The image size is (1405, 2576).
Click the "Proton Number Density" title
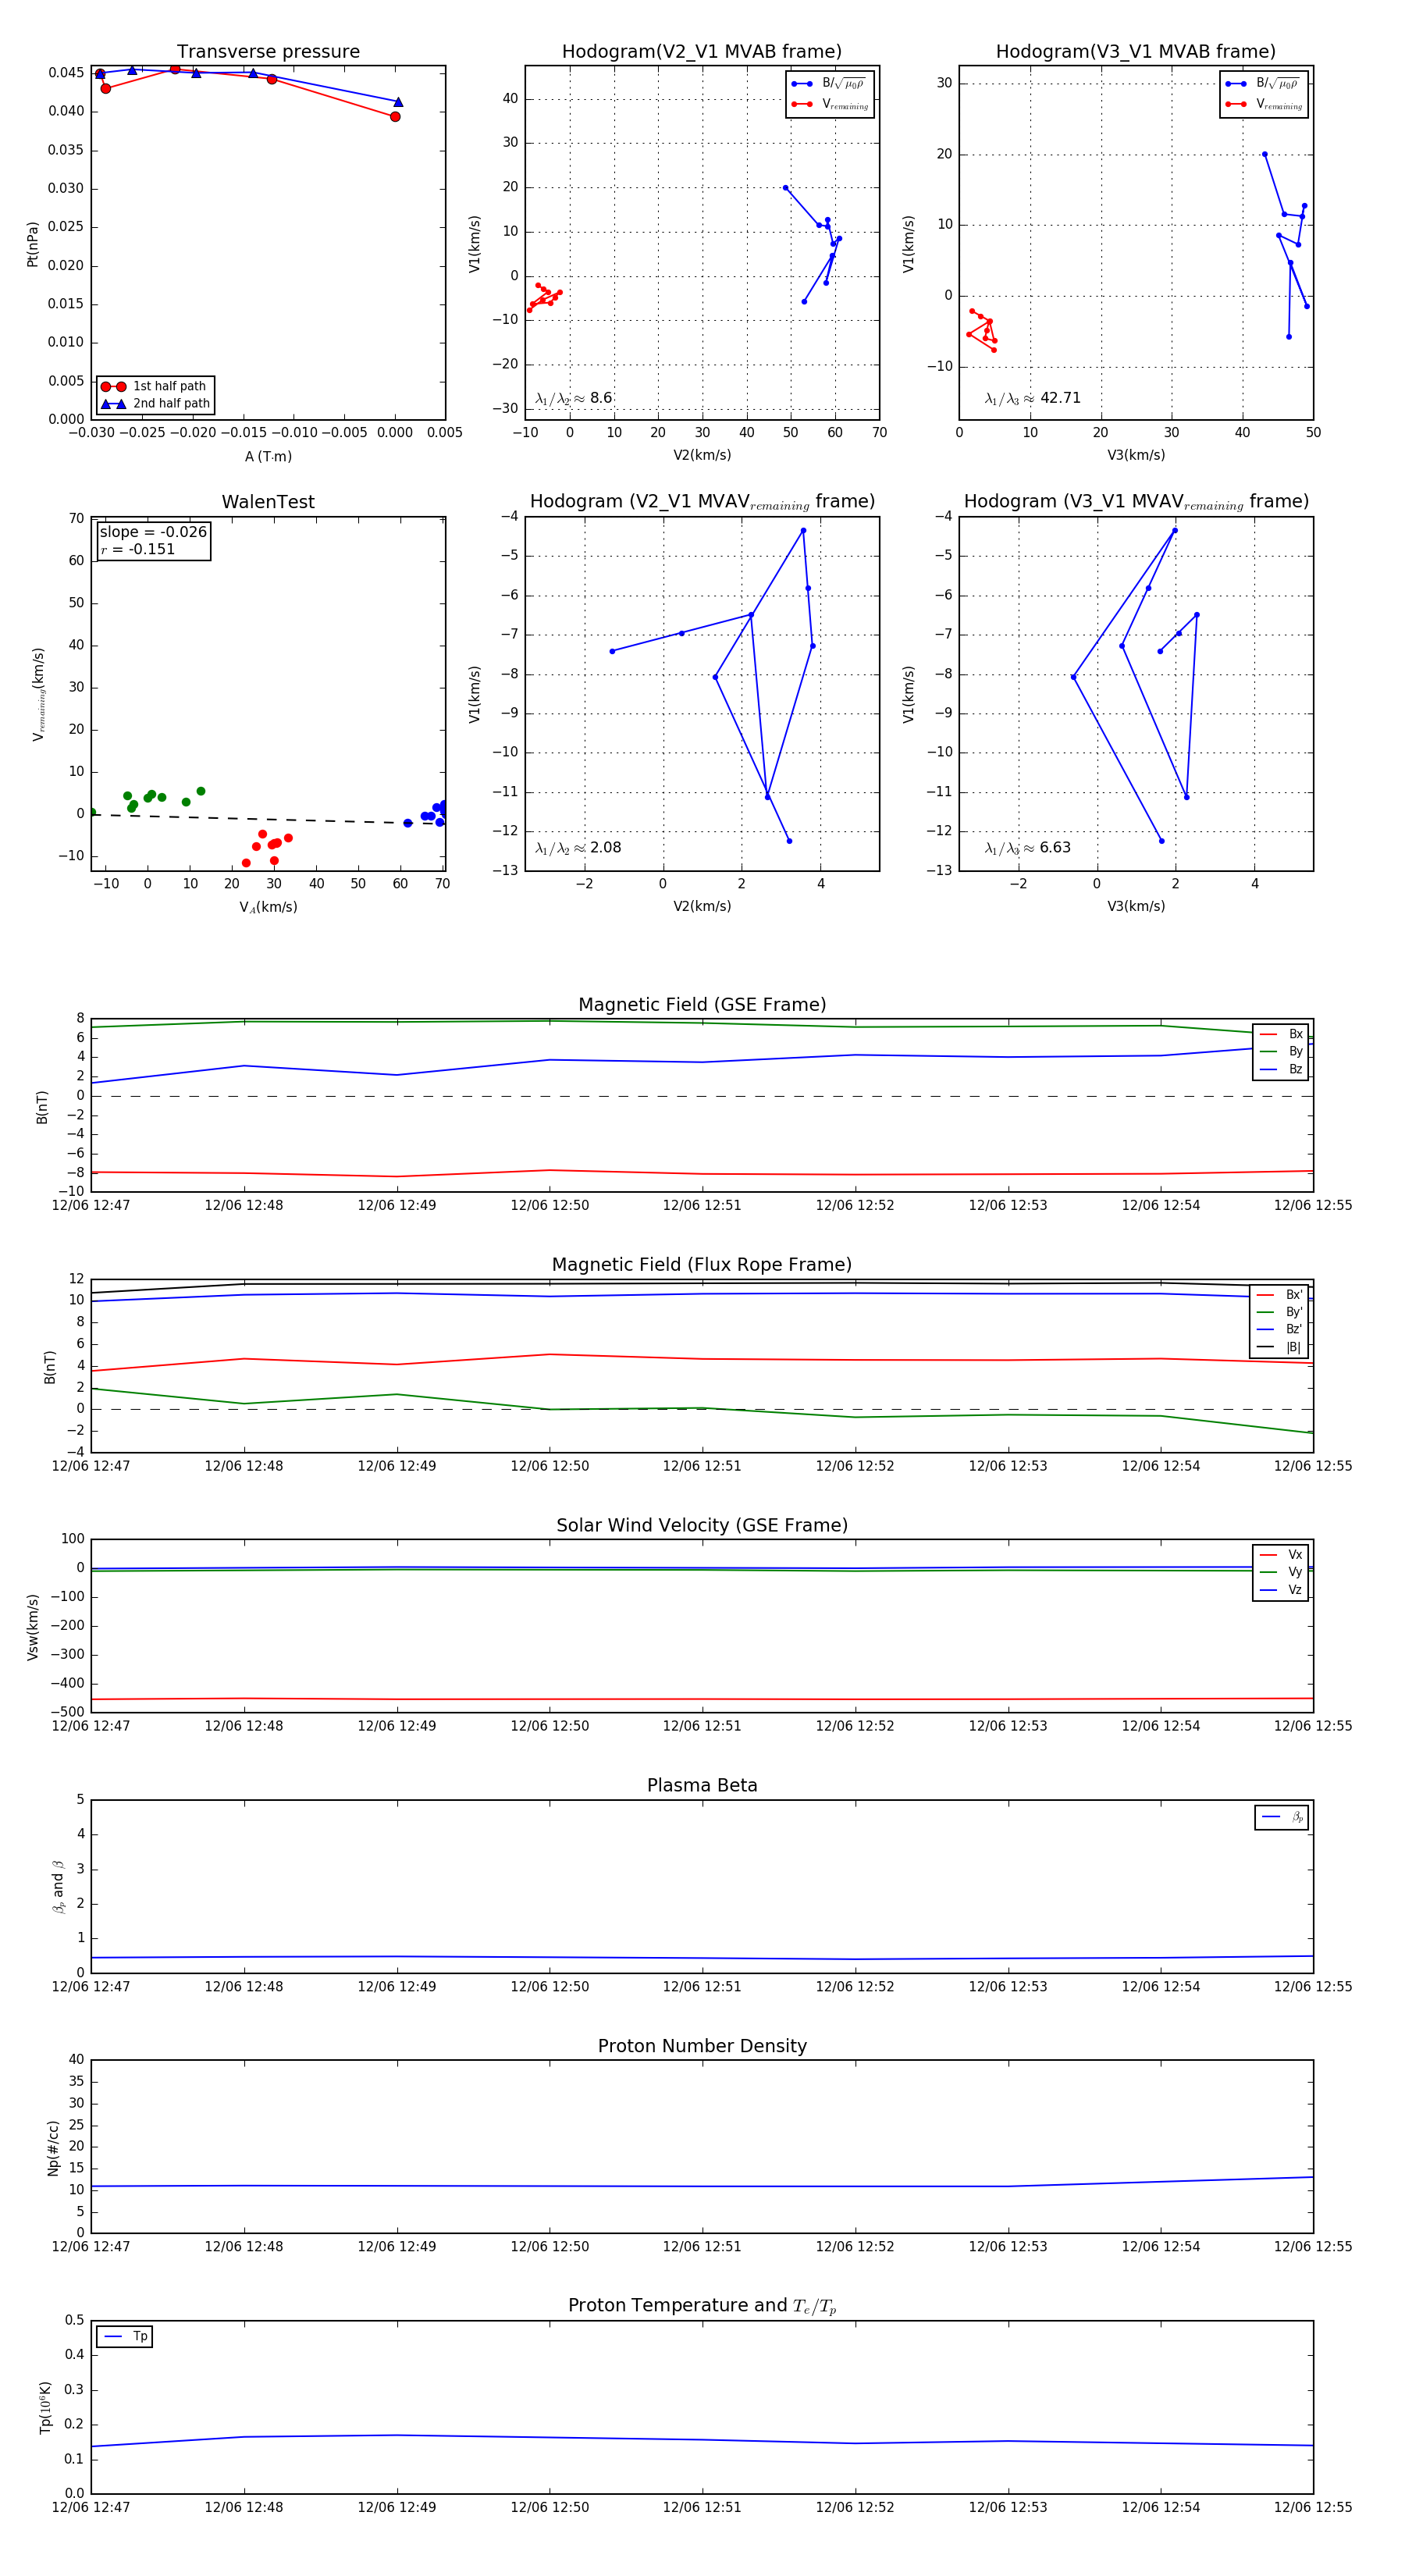pos(702,2046)
